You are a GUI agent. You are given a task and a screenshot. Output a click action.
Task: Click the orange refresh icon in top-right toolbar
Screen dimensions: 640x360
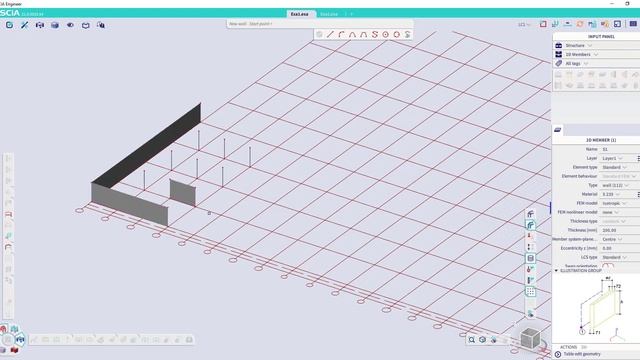tap(580, 24)
